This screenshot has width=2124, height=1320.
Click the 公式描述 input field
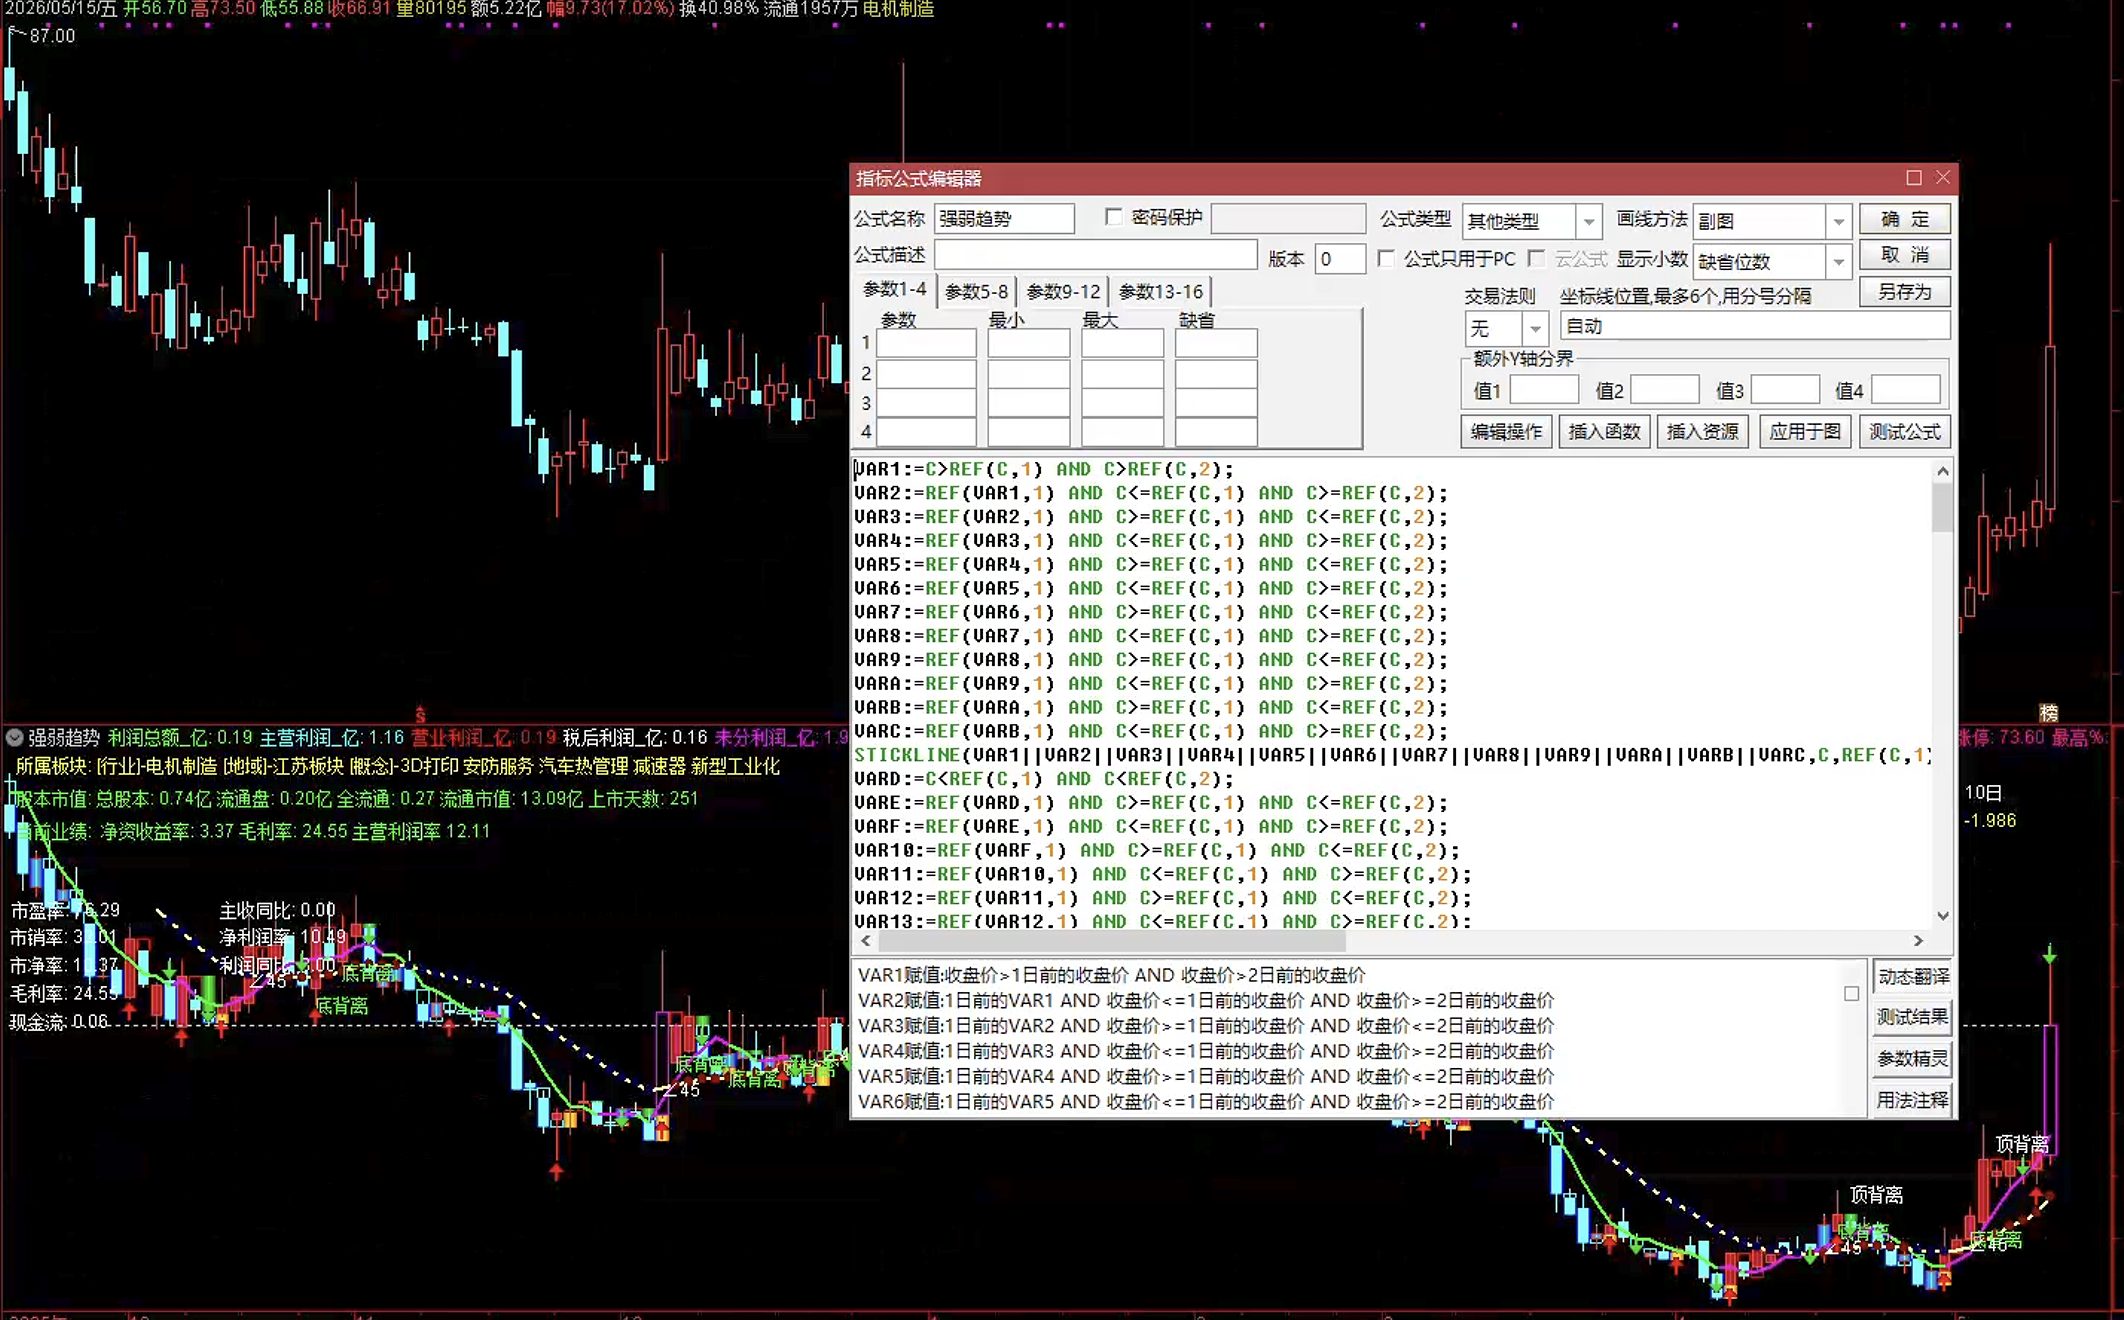[x=1095, y=256]
